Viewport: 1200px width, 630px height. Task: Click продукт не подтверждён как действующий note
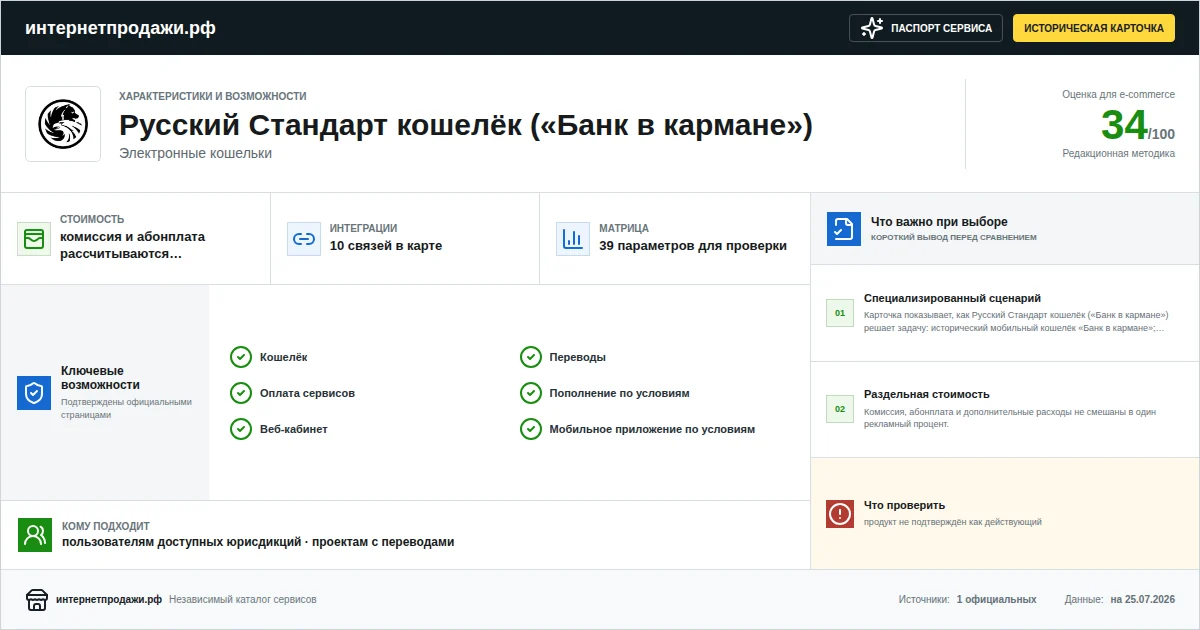(953, 522)
